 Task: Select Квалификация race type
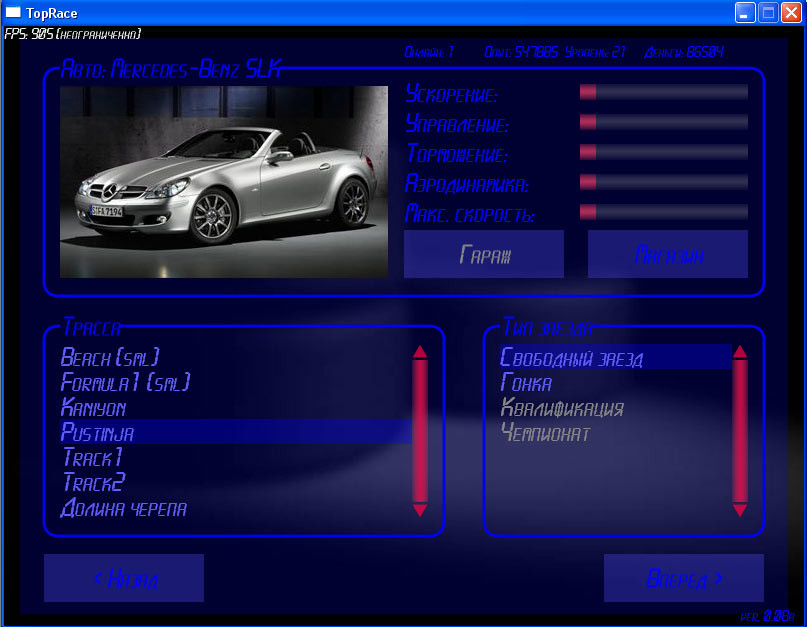tap(616, 408)
